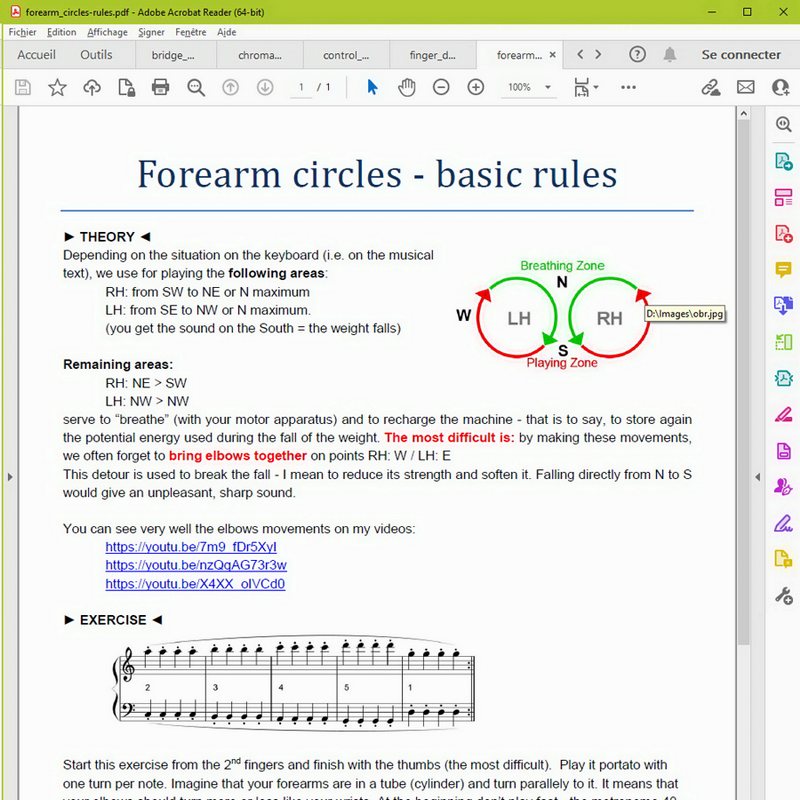
Task: Open the youtu.be/7m9_fDr5XyI link
Action: [x=191, y=547]
